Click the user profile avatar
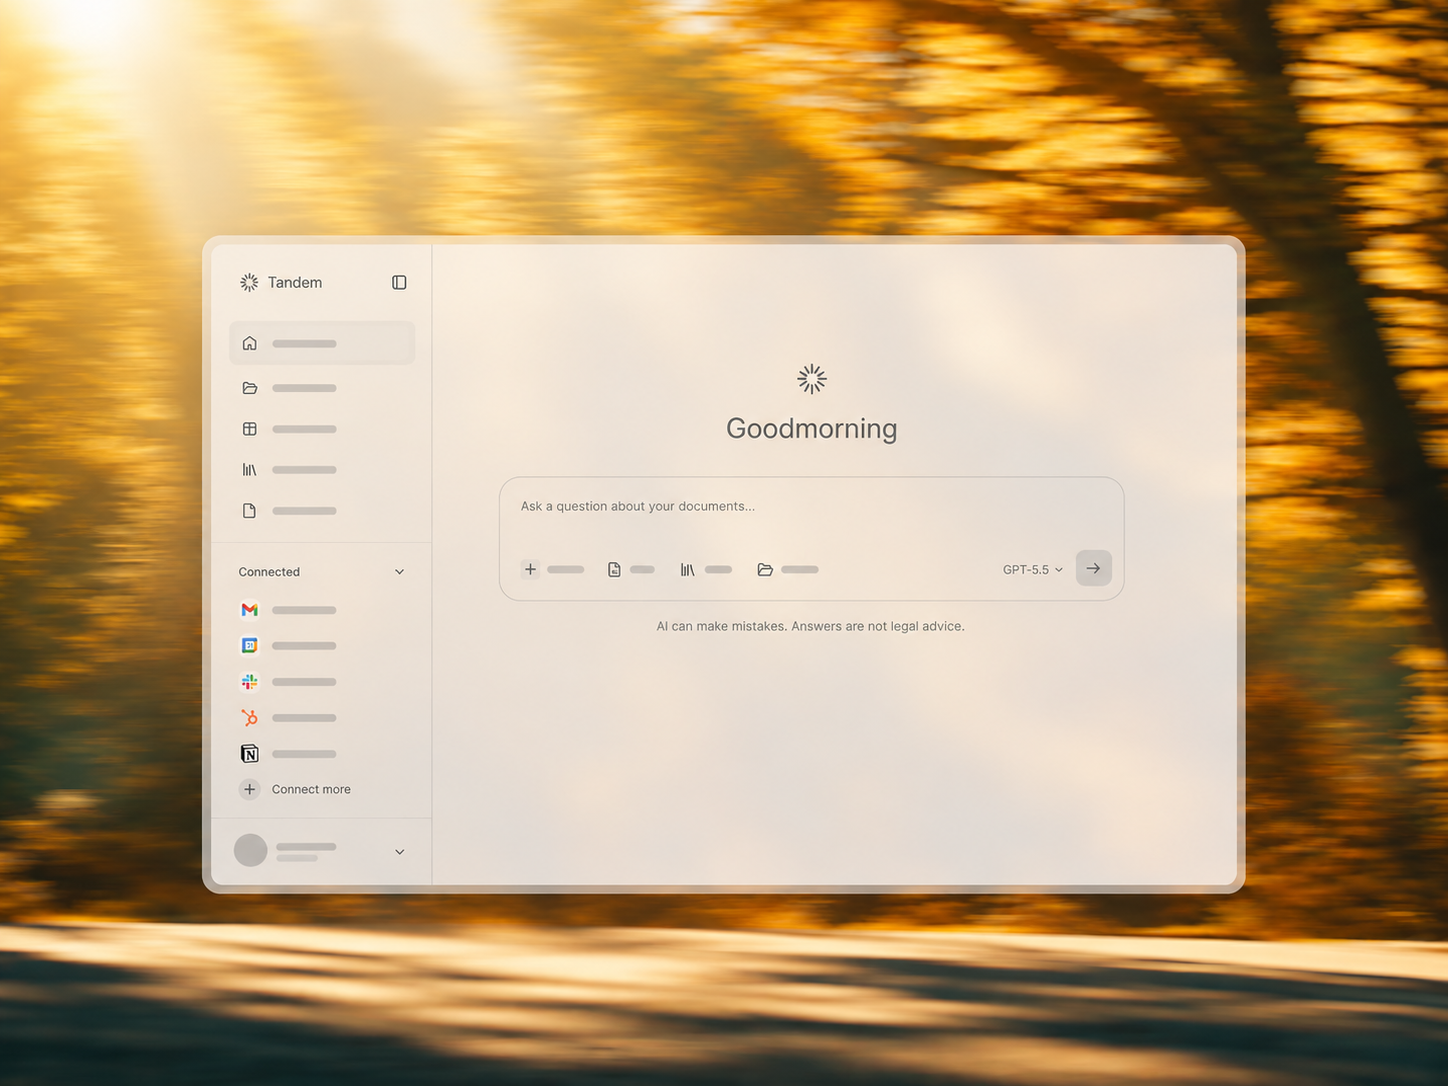Viewport: 1448px width, 1086px height. [250, 851]
